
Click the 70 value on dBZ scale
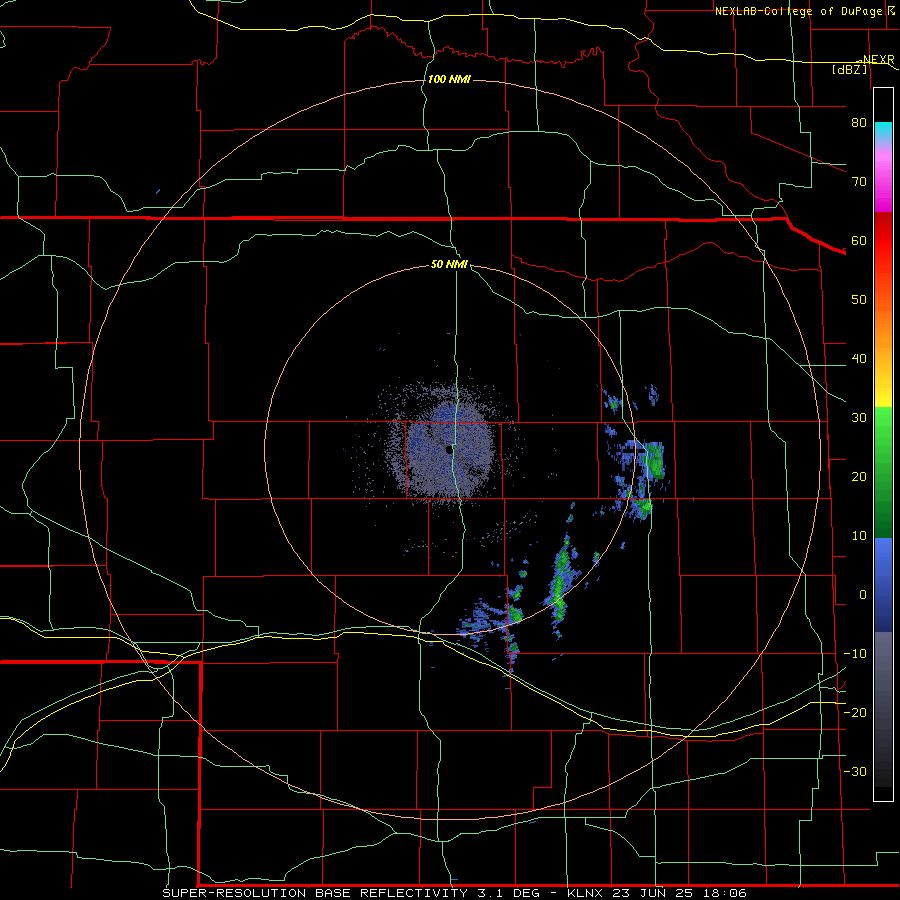(859, 181)
